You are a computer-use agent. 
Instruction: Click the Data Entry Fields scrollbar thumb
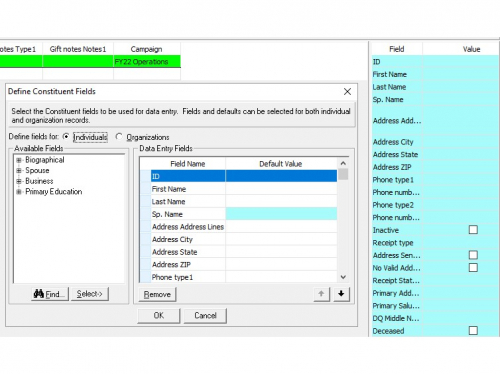pos(343,175)
